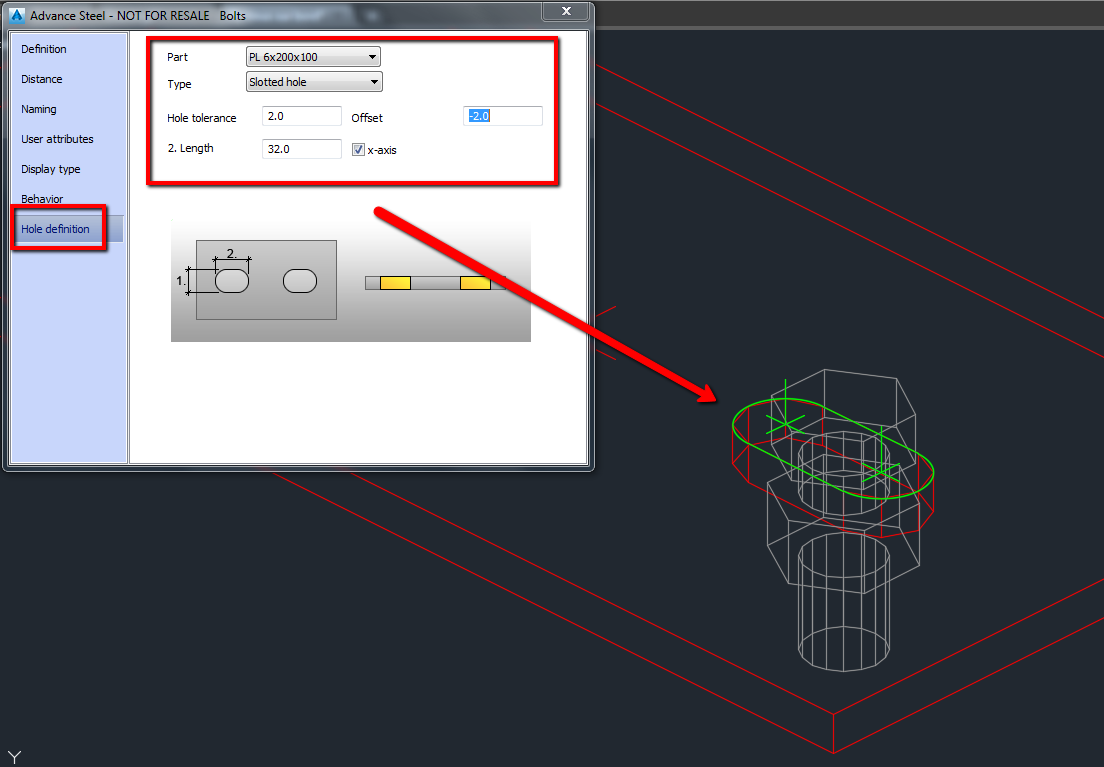Enable x-axis for the slotted hole
This screenshot has height=767, width=1104.
pyautogui.click(x=358, y=148)
